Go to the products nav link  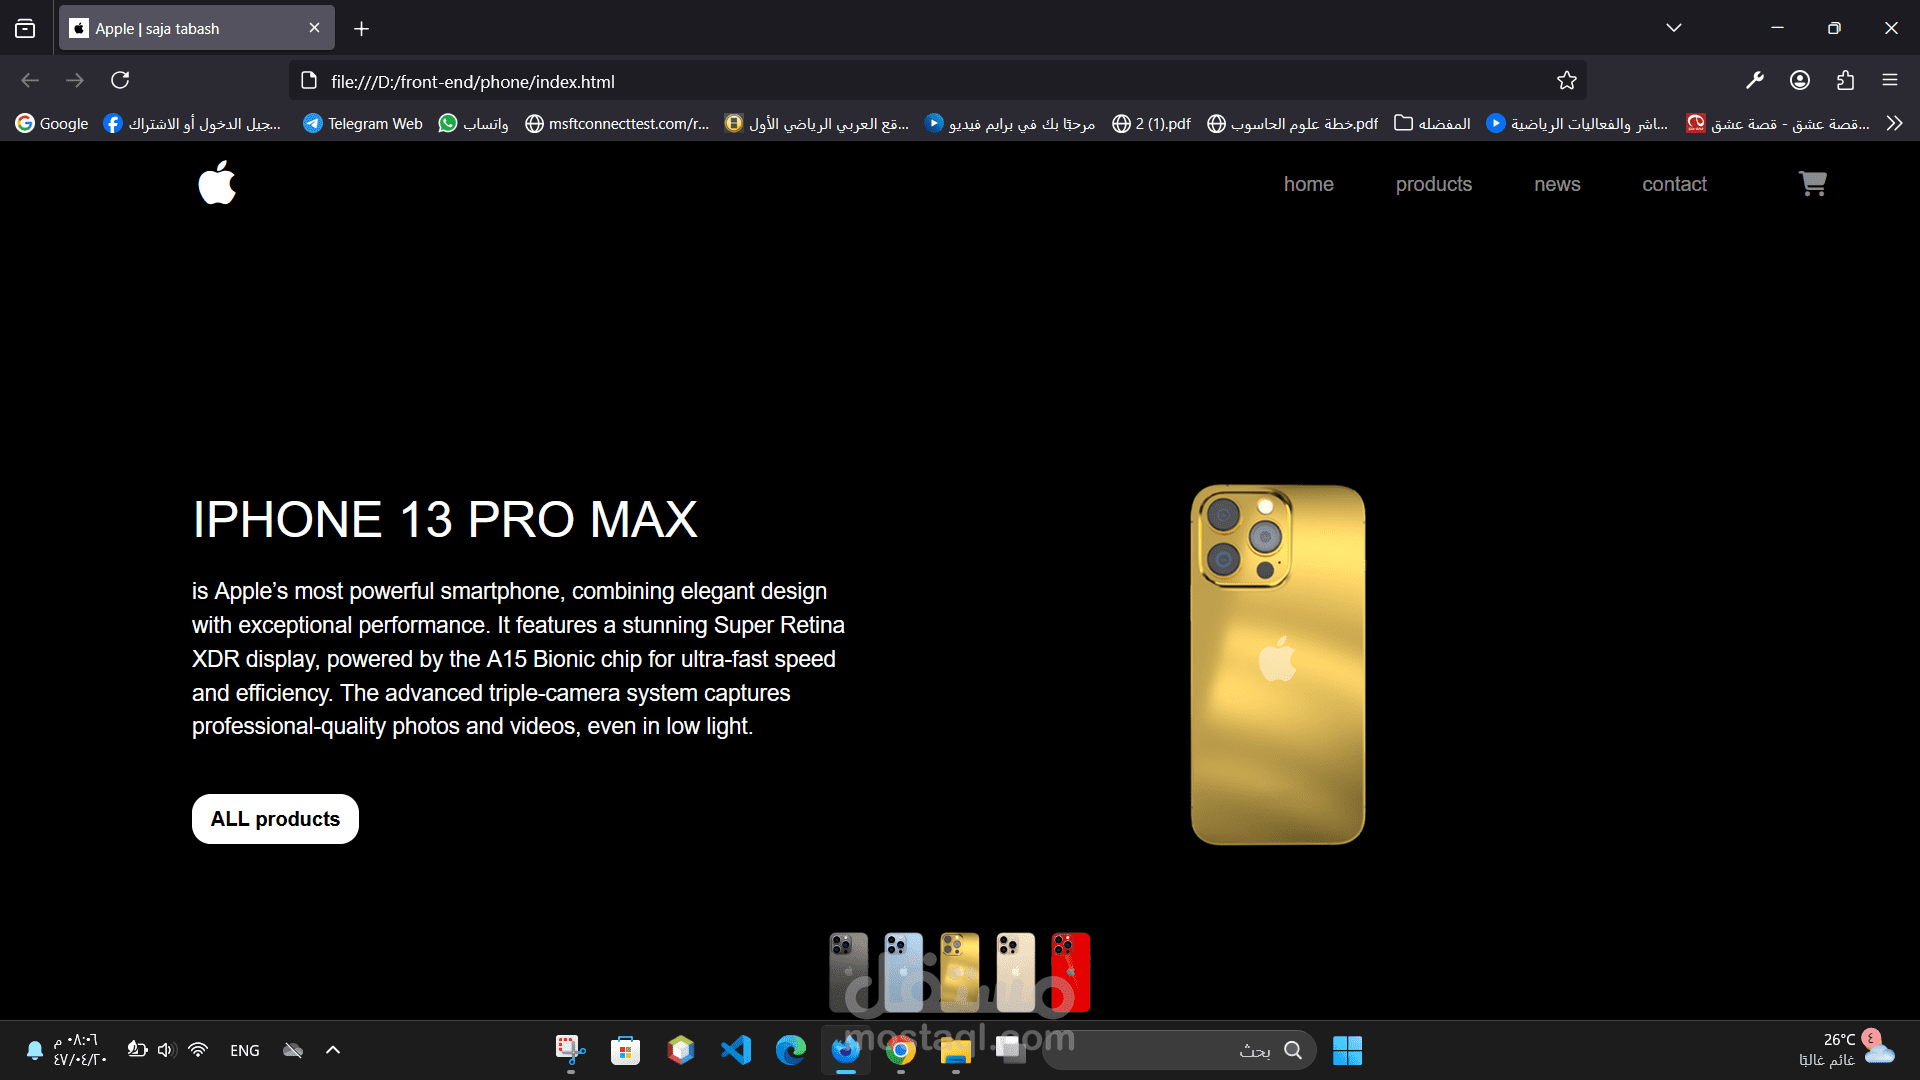pos(1433,184)
